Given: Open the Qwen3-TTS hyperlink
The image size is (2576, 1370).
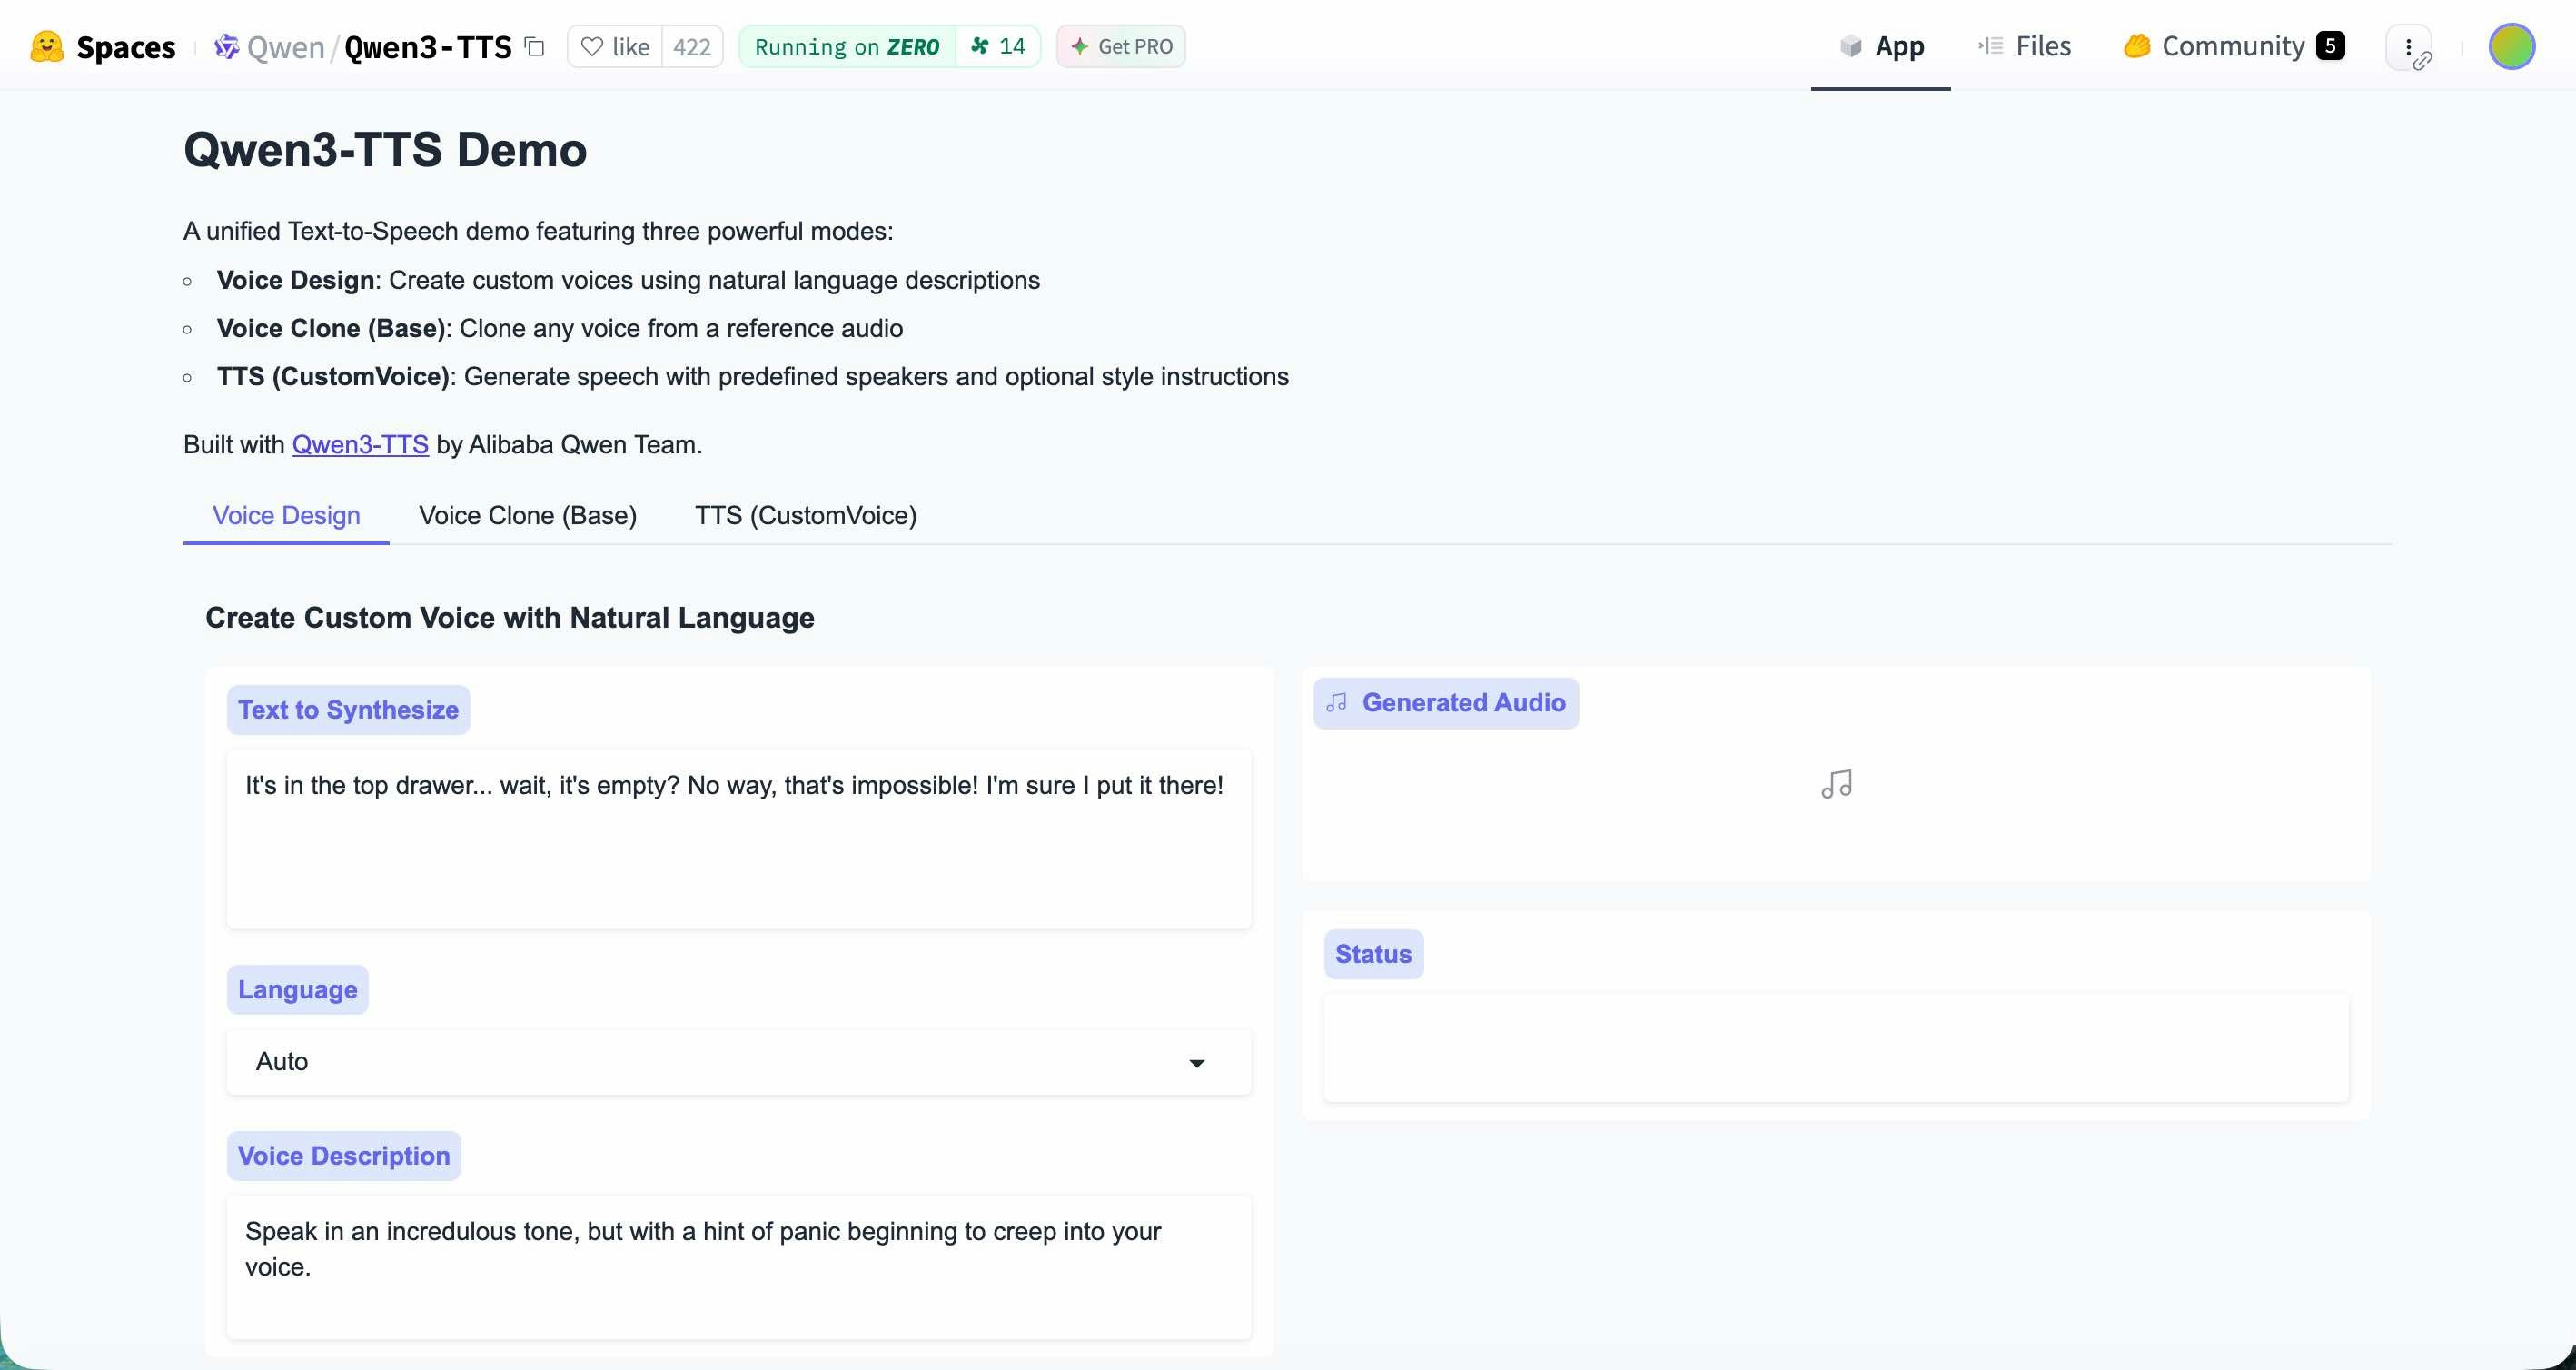Looking at the screenshot, I should [360, 445].
